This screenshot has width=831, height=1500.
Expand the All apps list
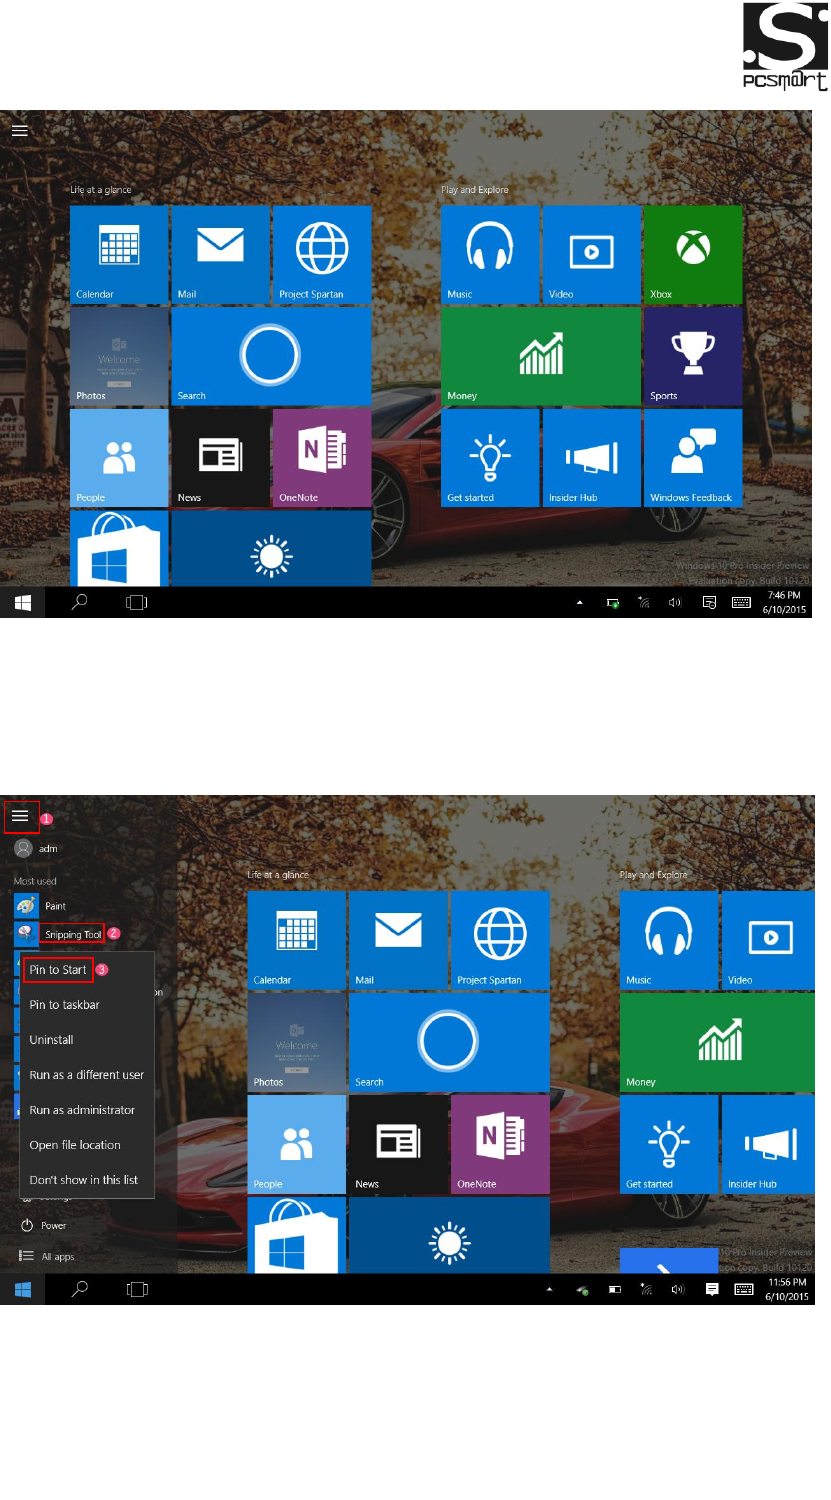click(x=47, y=1257)
